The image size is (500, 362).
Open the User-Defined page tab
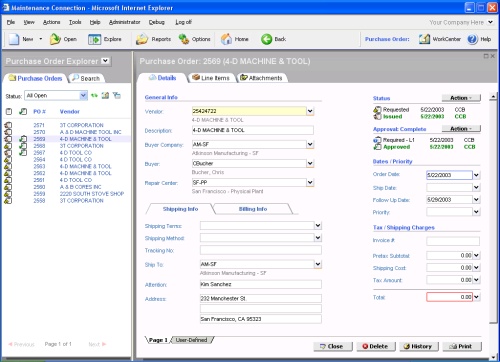pyautogui.click(x=191, y=340)
